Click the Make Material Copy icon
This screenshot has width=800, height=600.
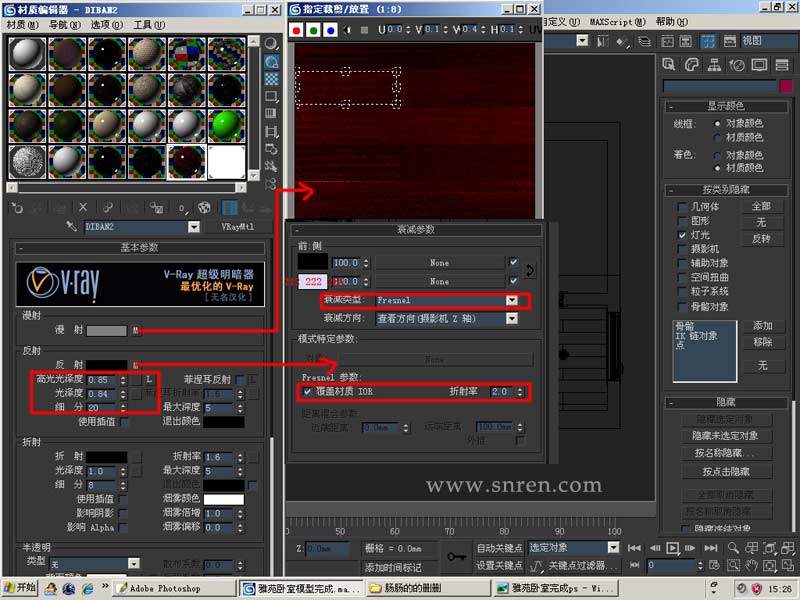[x=108, y=208]
